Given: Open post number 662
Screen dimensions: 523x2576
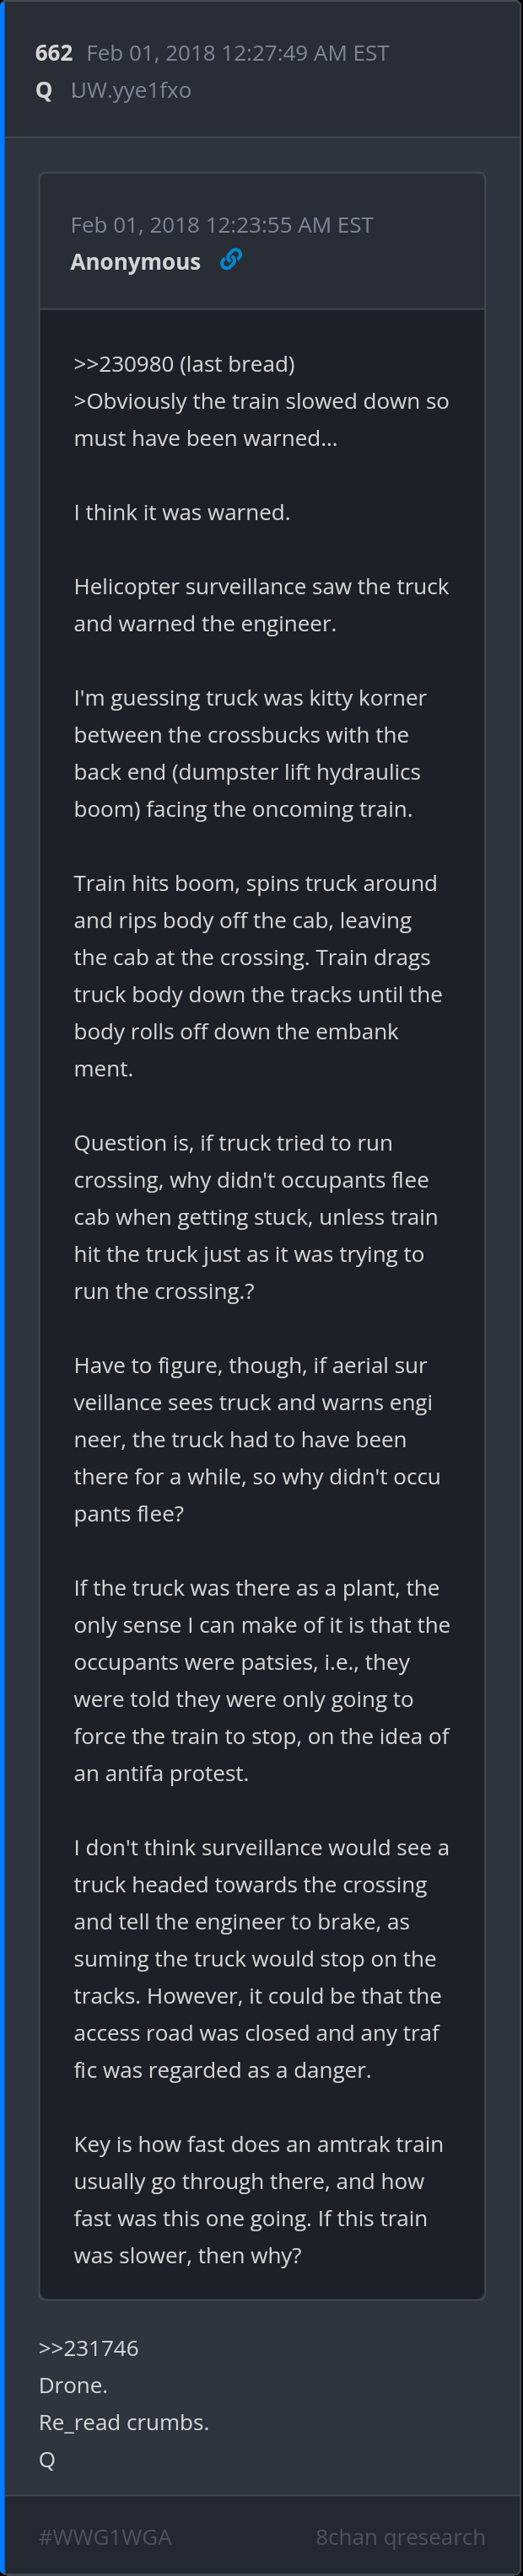Looking at the screenshot, I should tap(54, 53).
